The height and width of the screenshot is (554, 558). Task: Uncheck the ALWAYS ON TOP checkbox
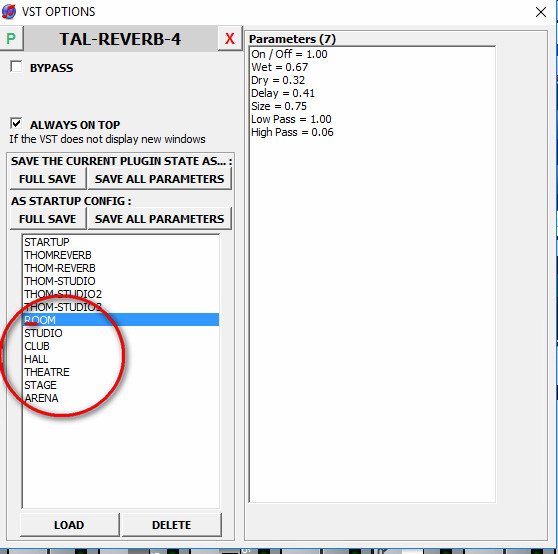16,123
